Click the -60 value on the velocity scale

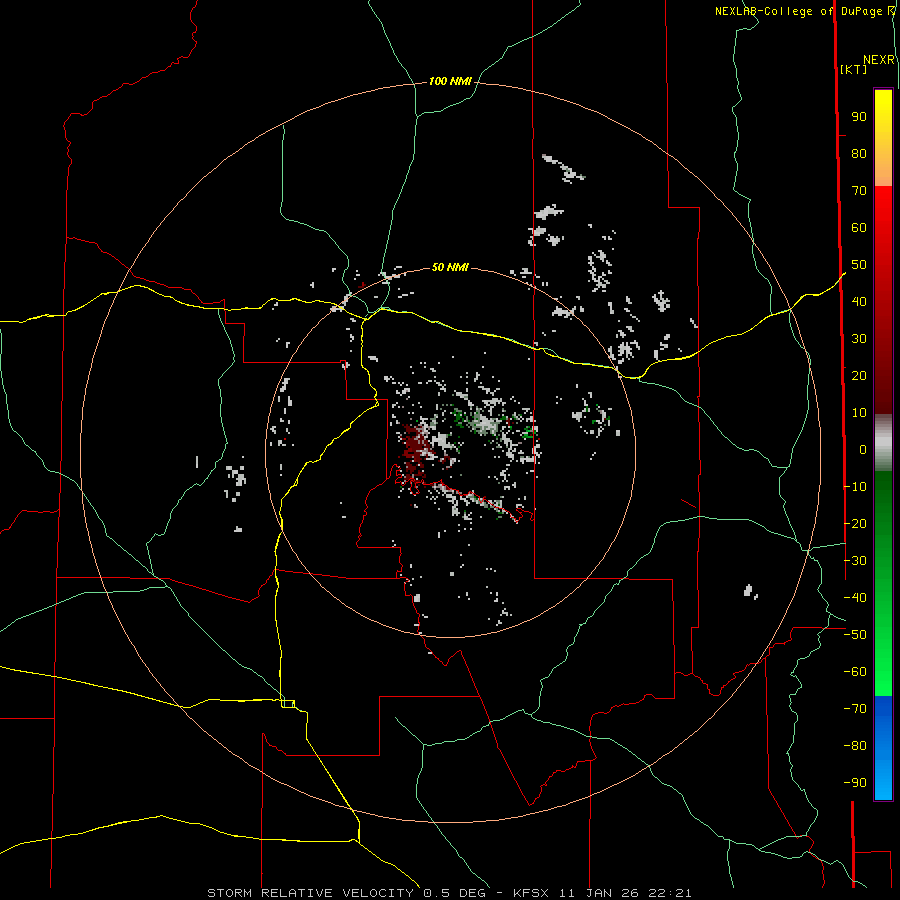point(855,672)
